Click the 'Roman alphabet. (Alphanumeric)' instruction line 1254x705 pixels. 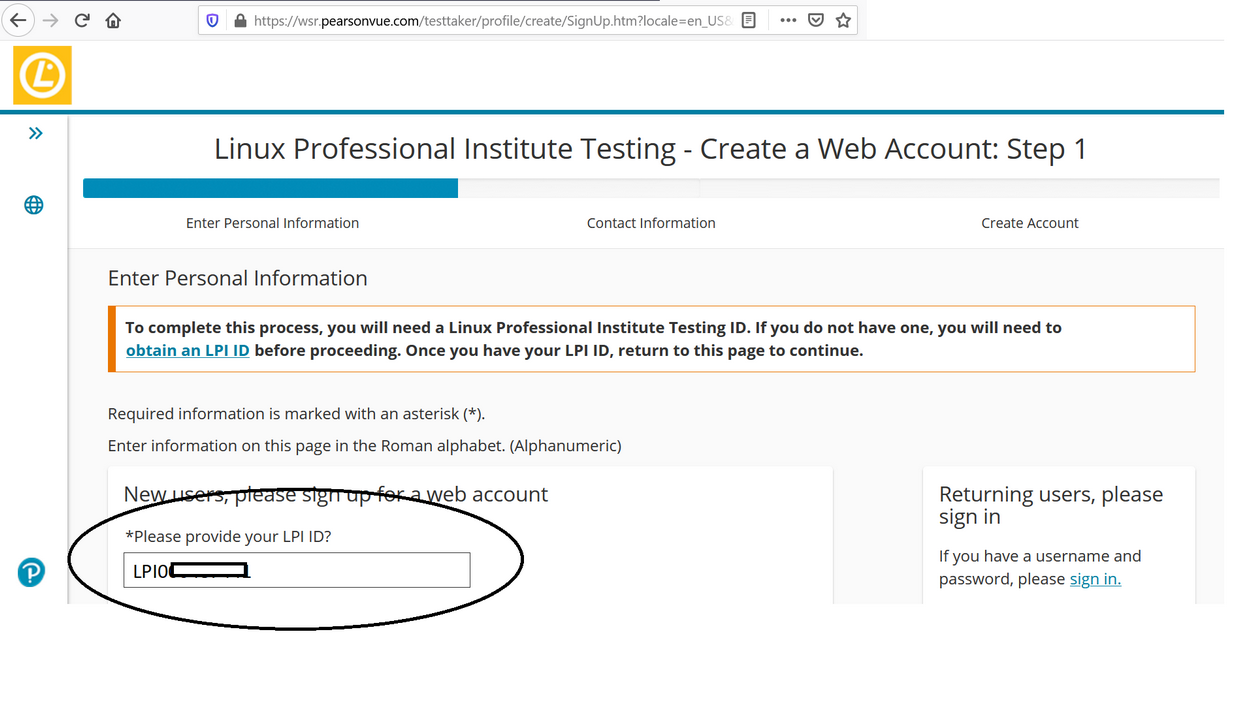[365, 446]
